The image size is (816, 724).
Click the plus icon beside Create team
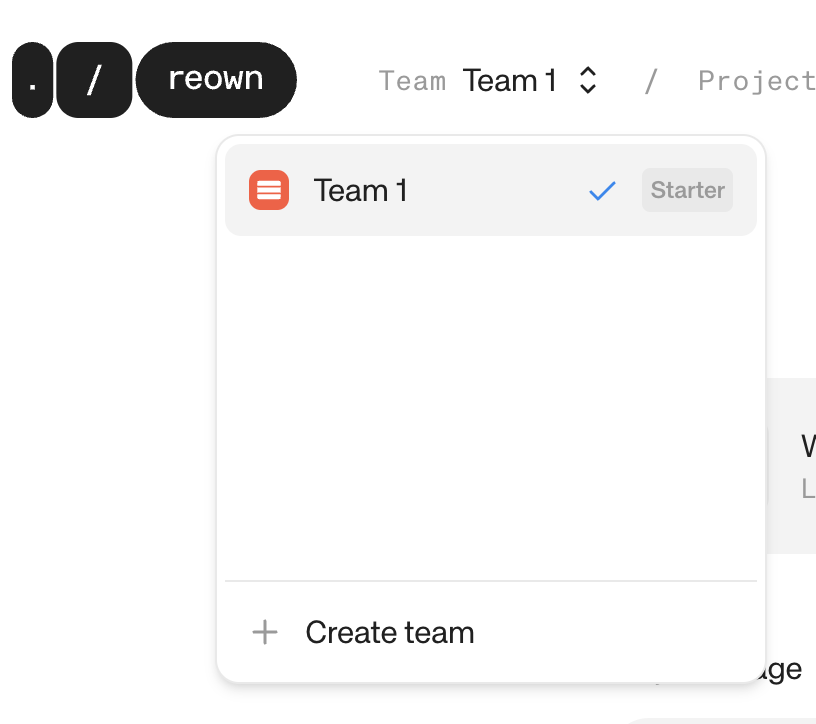tap(264, 633)
